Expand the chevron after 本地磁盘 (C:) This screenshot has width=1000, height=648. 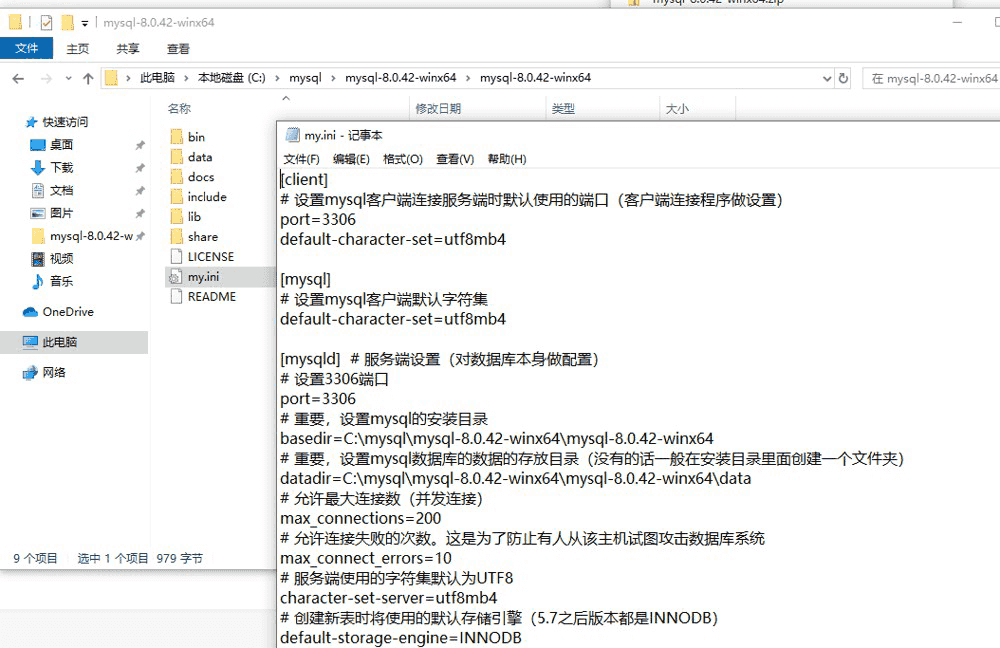(277, 78)
